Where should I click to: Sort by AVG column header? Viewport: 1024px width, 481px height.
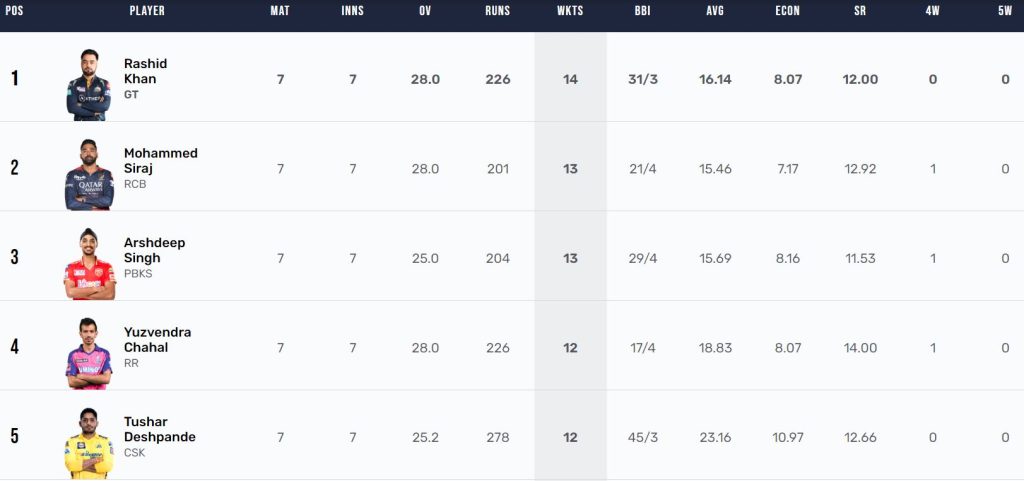(x=715, y=11)
